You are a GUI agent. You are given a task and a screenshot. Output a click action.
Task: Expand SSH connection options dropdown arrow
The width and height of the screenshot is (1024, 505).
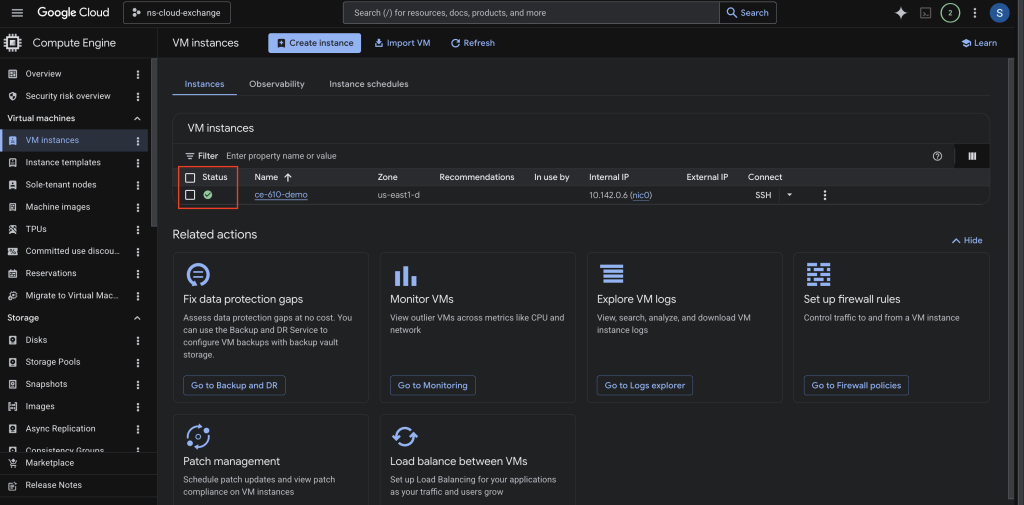pyautogui.click(x=790, y=195)
